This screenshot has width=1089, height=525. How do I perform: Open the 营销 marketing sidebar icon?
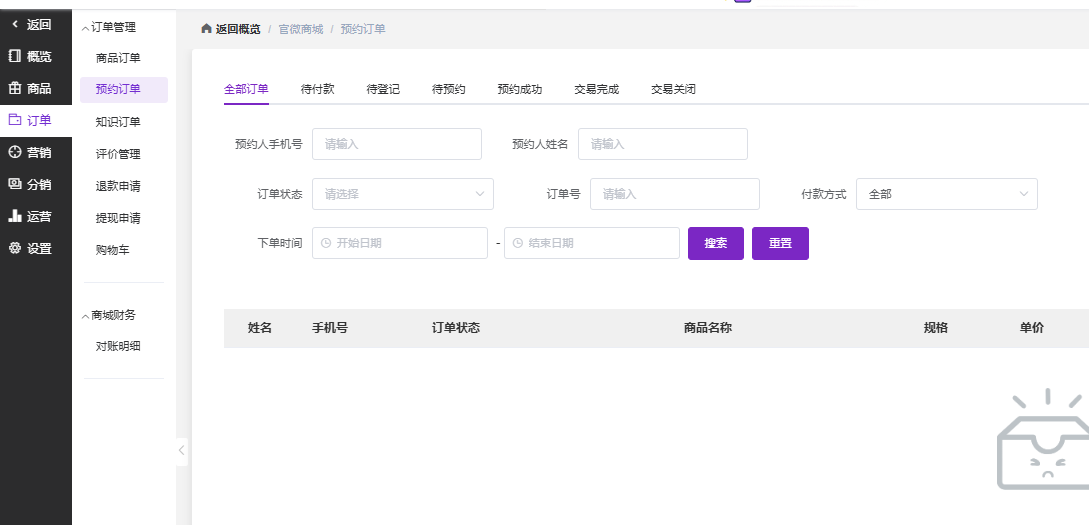(x=14, y=152)
